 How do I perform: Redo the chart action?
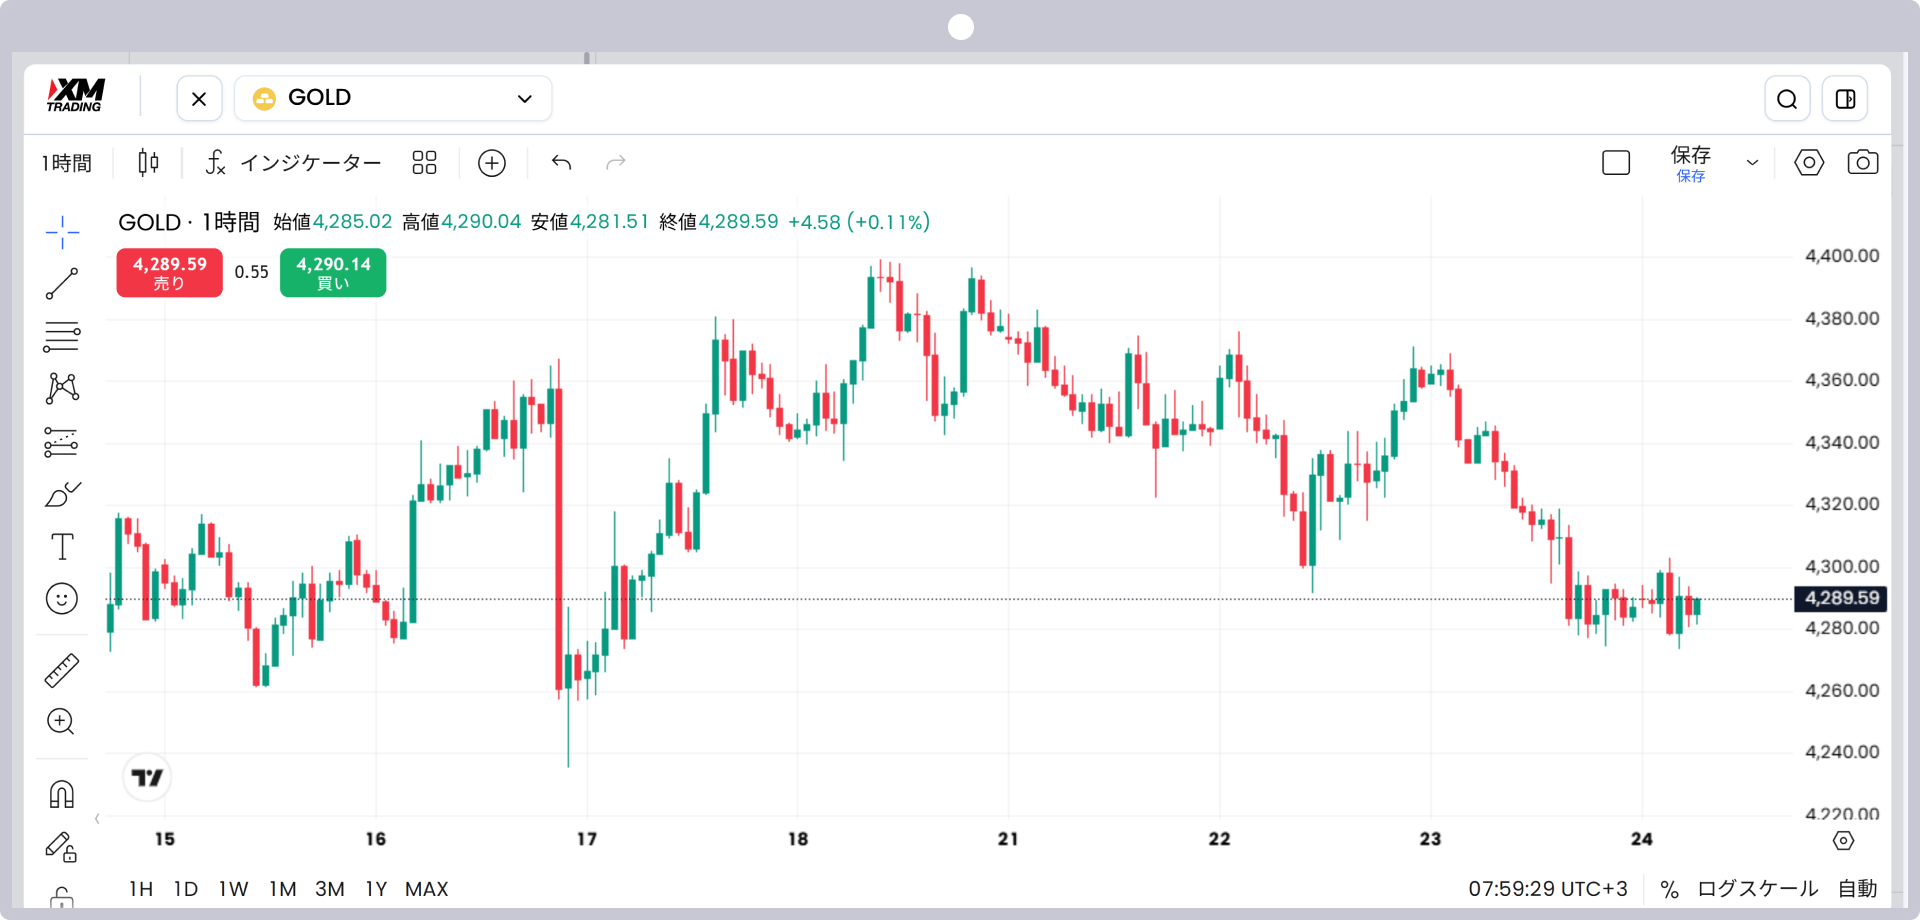(x=616, y=162)
